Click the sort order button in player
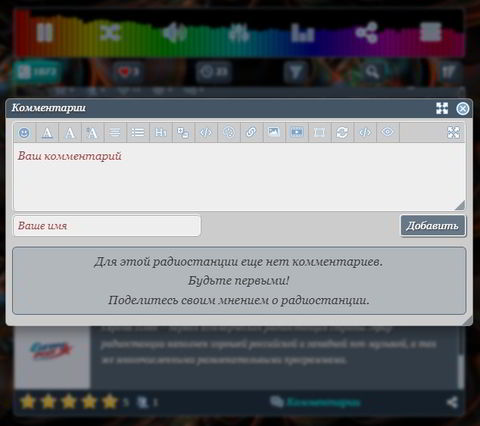 tap(449, 72)
